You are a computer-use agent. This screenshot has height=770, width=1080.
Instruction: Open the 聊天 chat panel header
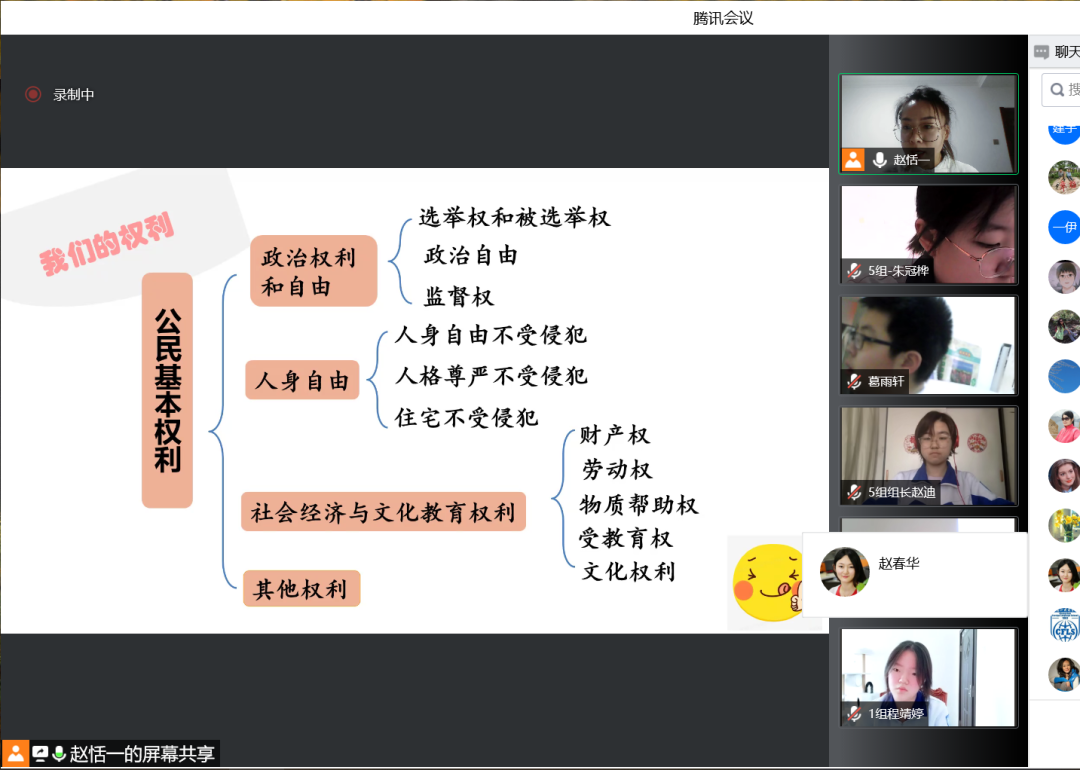click(x=1055, y=52)
